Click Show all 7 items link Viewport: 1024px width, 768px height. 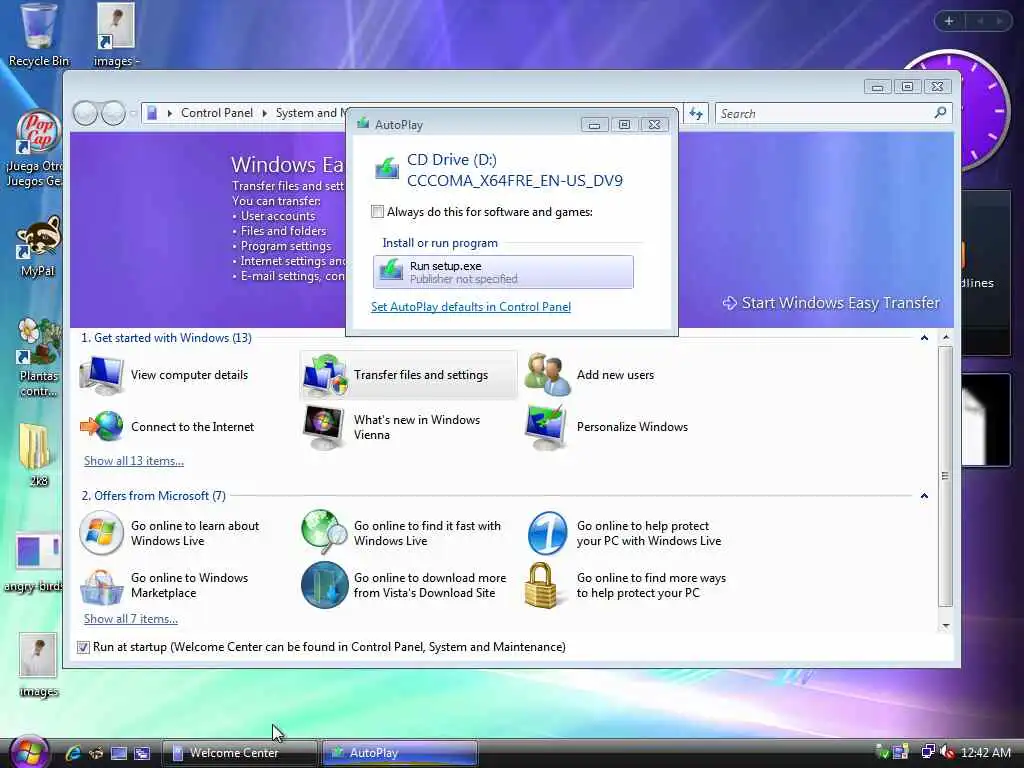[x=131, y=619]
